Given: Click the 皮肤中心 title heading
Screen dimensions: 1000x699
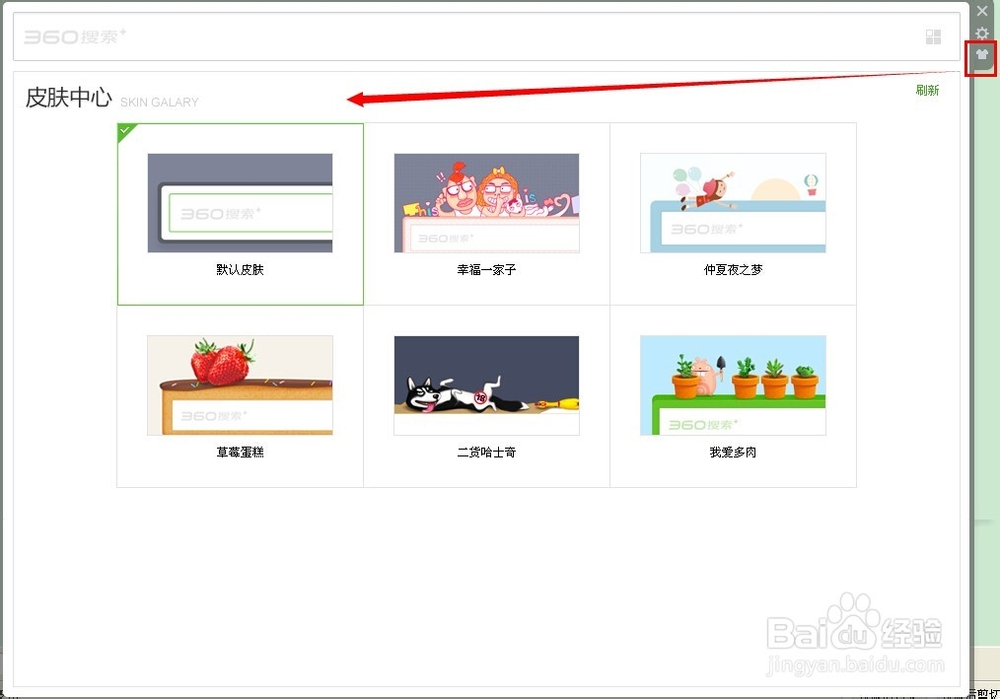Looking at the screenshot, I should [66, 99].
